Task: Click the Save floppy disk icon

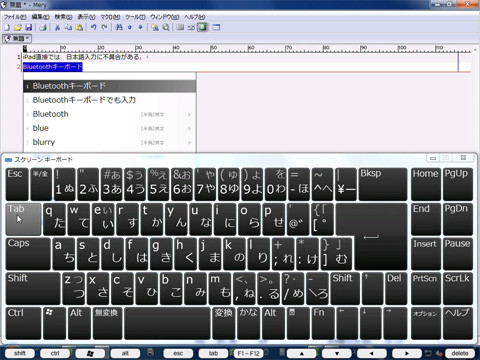Action: click(29, 27)
